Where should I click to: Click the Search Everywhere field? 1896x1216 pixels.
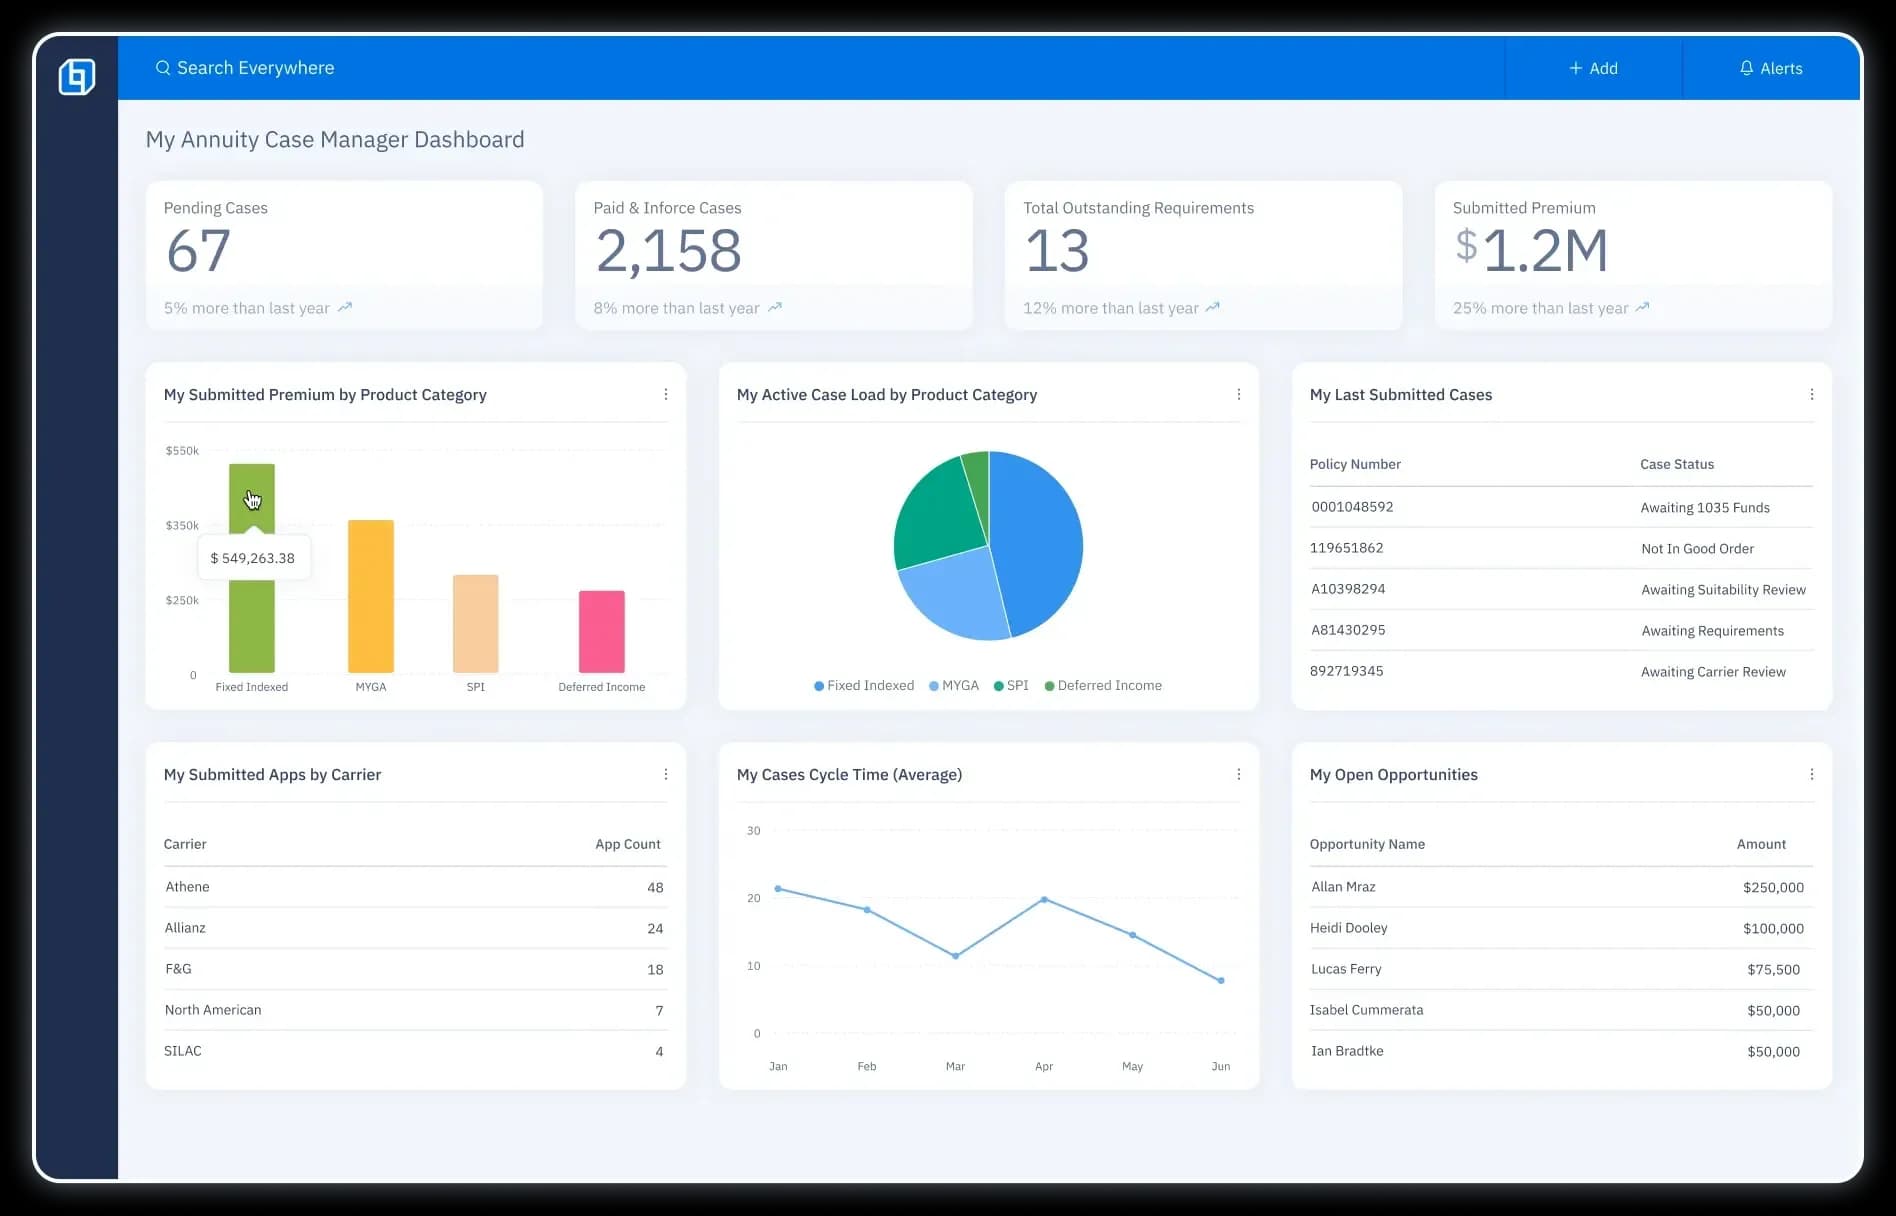(256, 68)
